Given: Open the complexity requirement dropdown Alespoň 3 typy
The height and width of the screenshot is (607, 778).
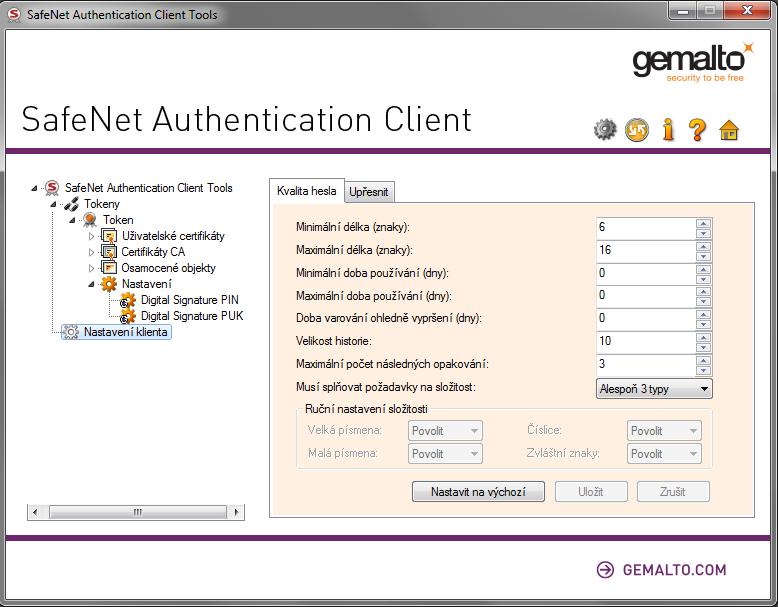Looking at the screenshot, I should [x=654, y=389].
